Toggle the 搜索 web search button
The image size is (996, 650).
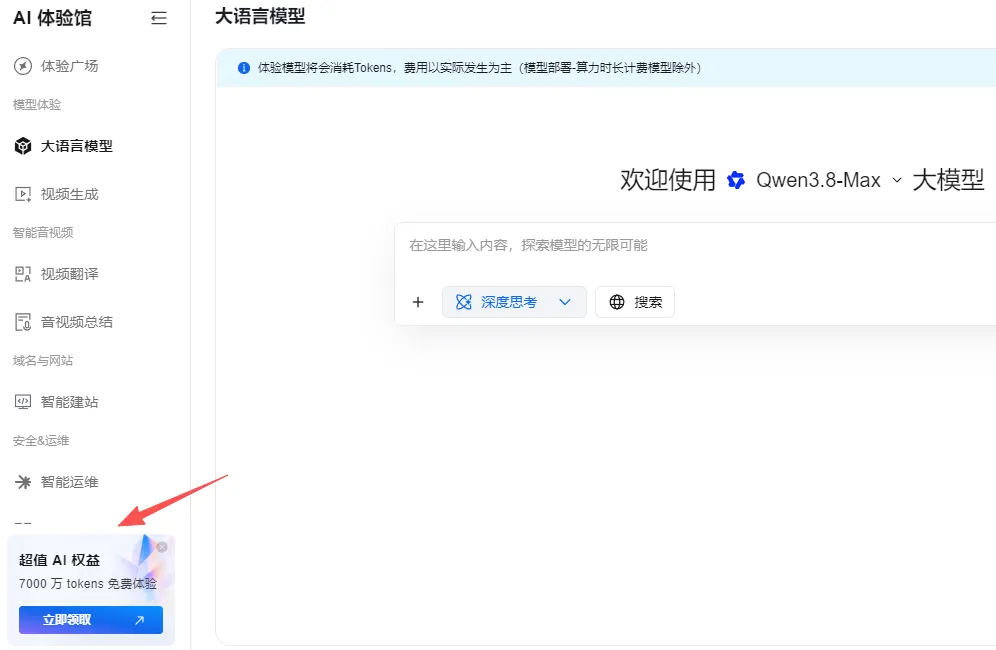click(x=635, y=302)
